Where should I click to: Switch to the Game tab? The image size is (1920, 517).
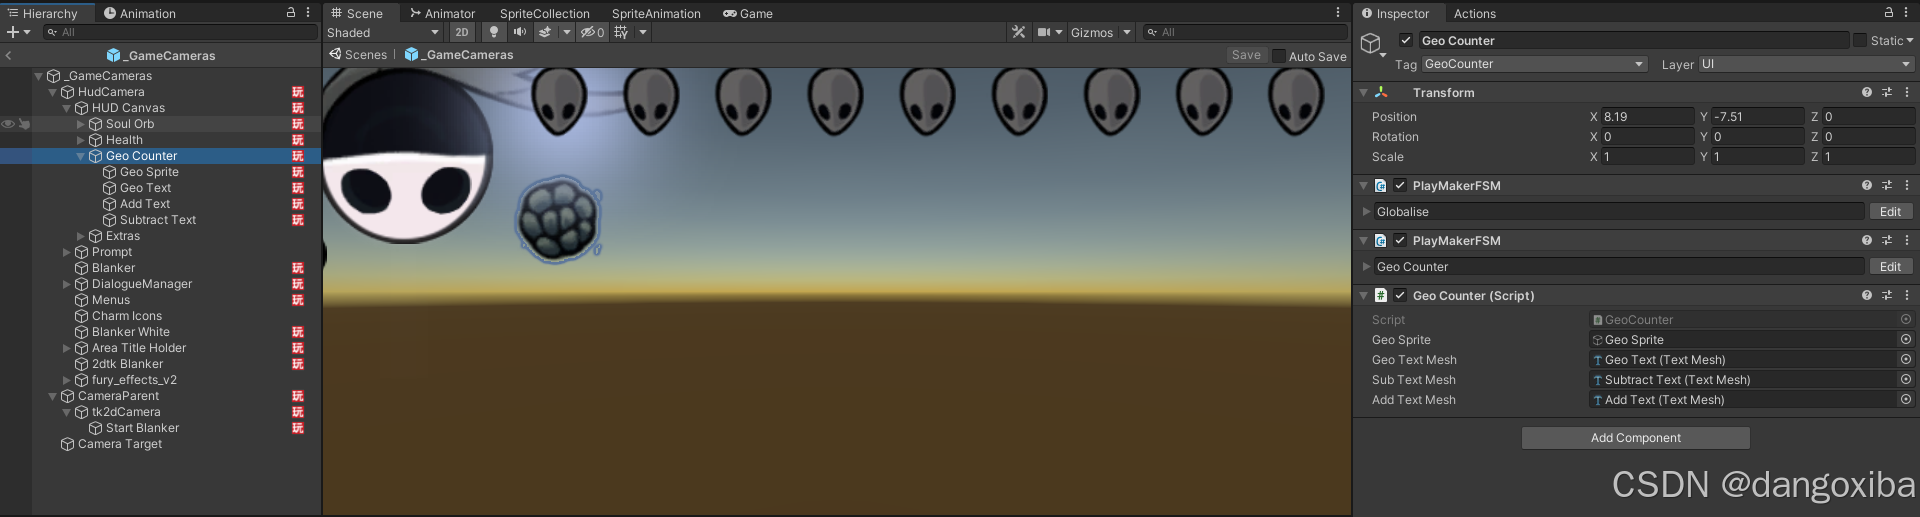coord(748,13)
